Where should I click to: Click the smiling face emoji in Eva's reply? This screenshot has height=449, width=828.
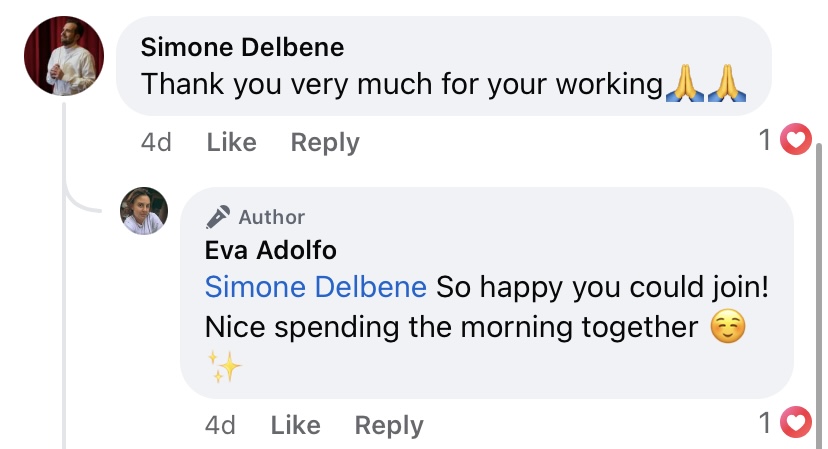[728, 327]
